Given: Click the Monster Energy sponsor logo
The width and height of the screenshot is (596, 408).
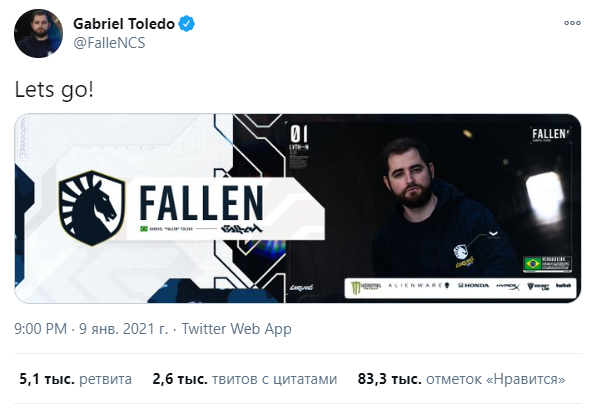Looking at the screenshot, I should [365, 287].
